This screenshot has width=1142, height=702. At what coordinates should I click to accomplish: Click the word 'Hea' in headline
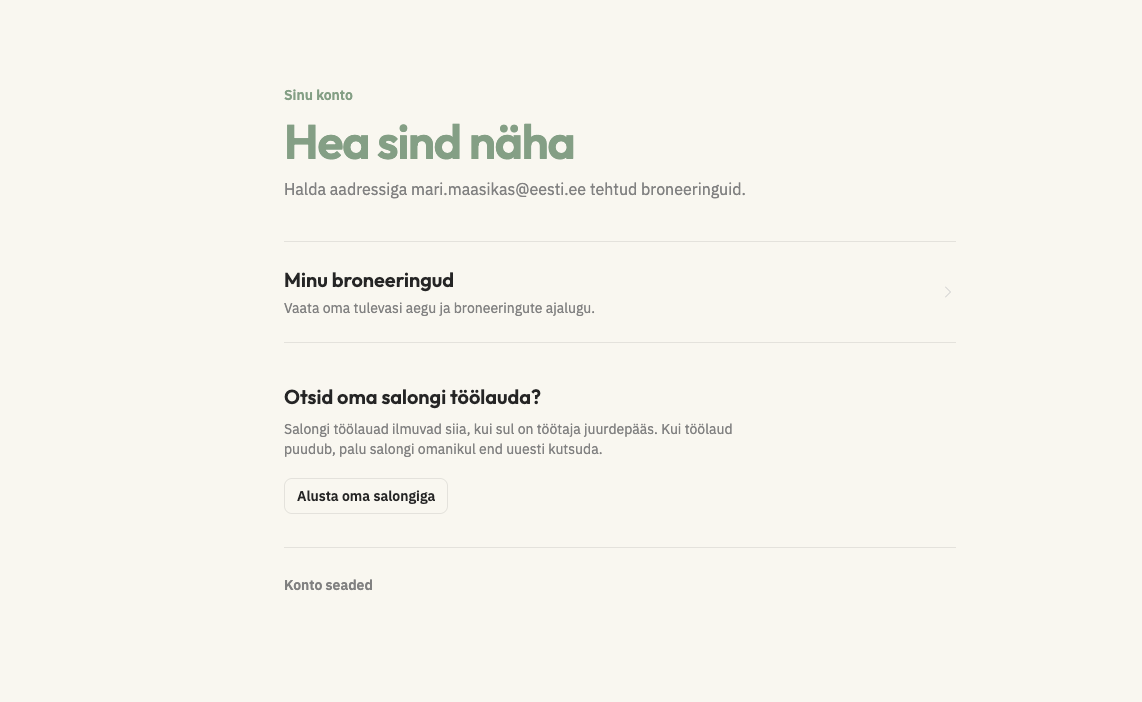click(326, 142)
